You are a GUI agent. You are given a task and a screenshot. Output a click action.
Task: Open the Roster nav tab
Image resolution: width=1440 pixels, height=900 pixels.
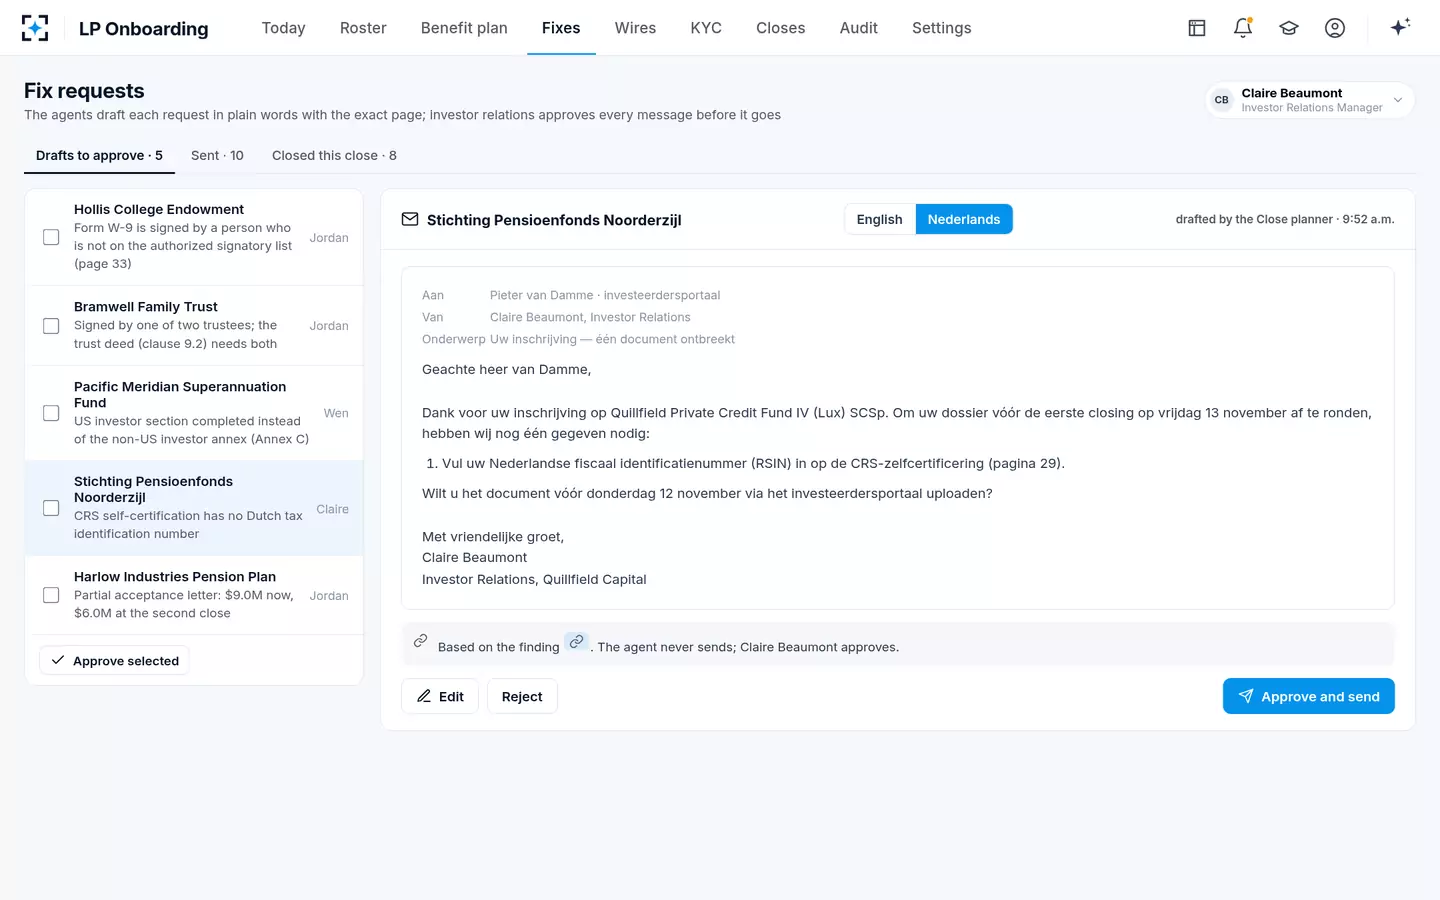363,28
